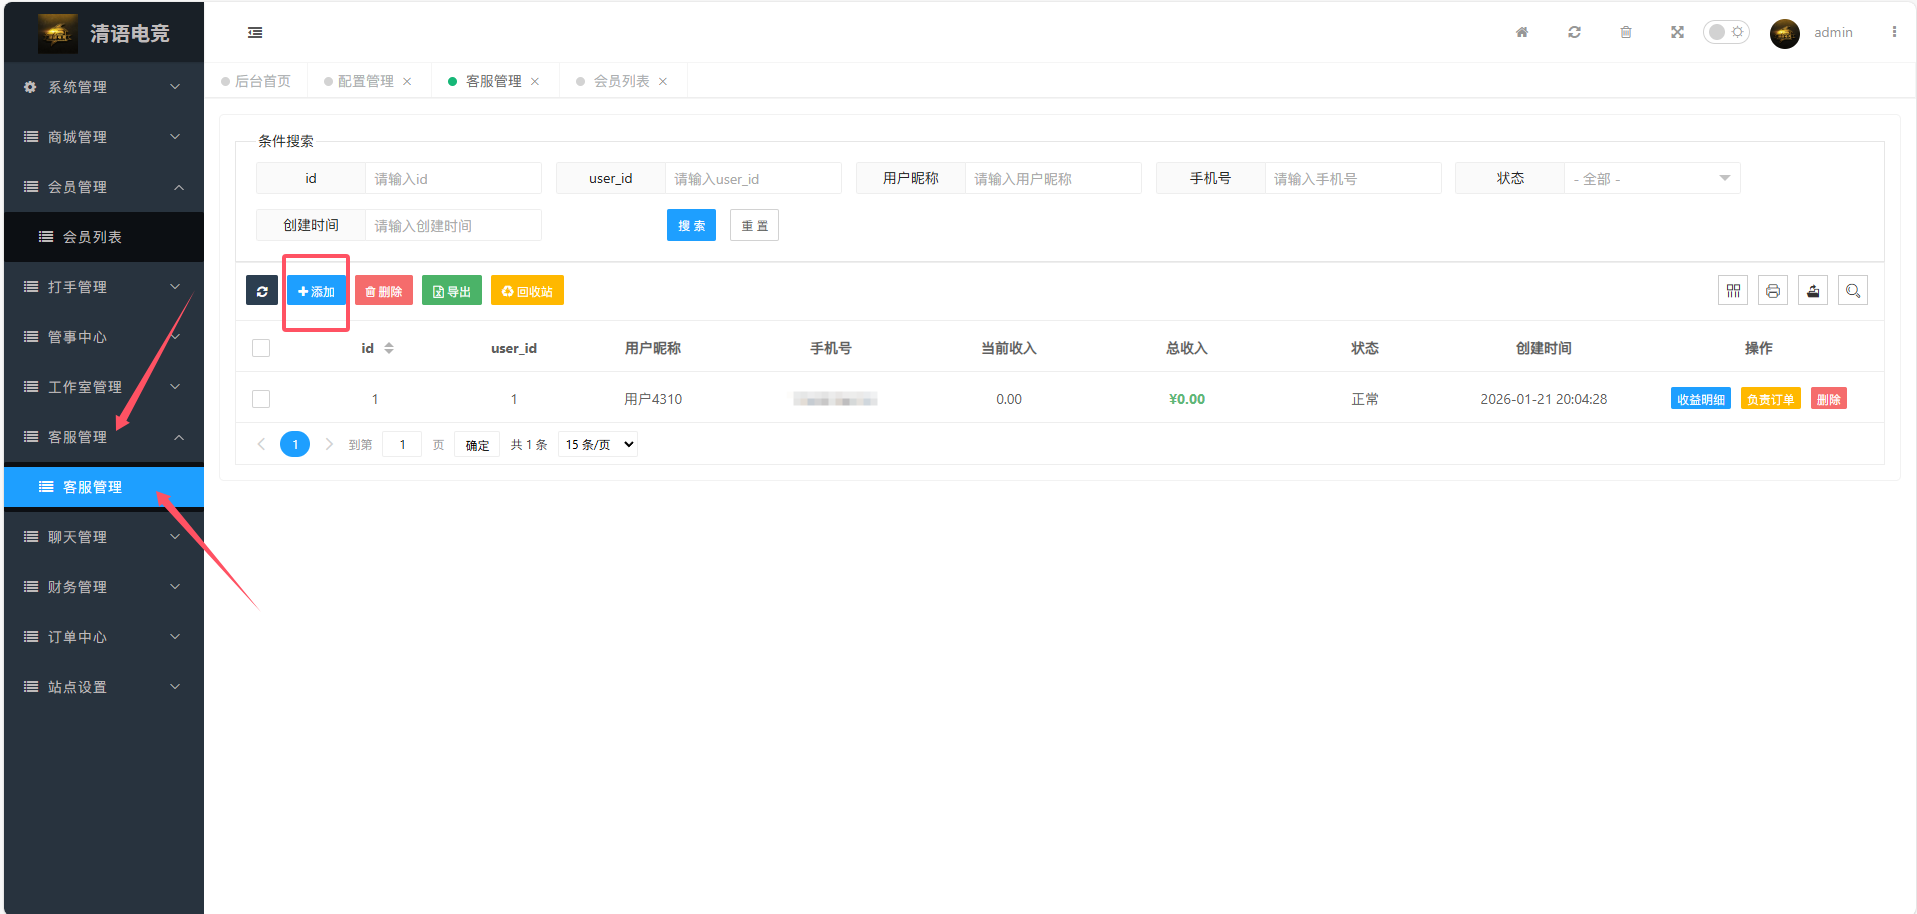Enter fullscreen using the expand icon
This screenshot has width=1917, height=914.
1677,32
